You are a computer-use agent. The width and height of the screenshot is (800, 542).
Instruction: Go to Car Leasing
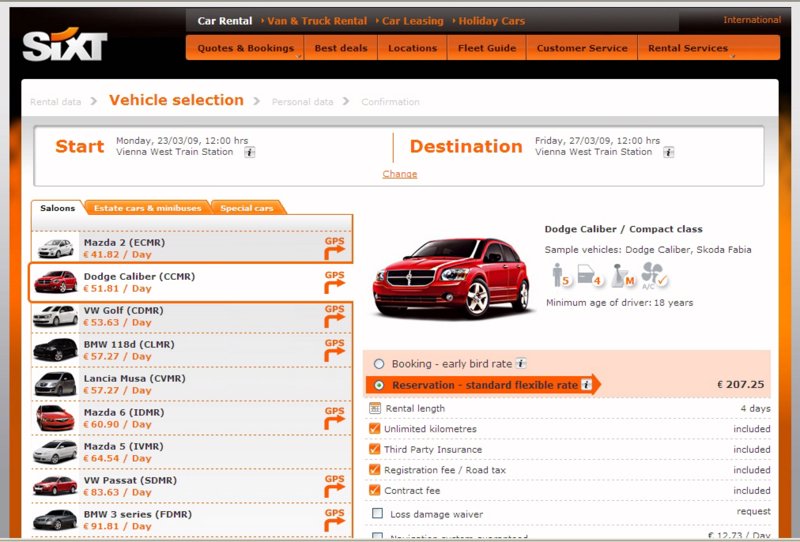413,21
